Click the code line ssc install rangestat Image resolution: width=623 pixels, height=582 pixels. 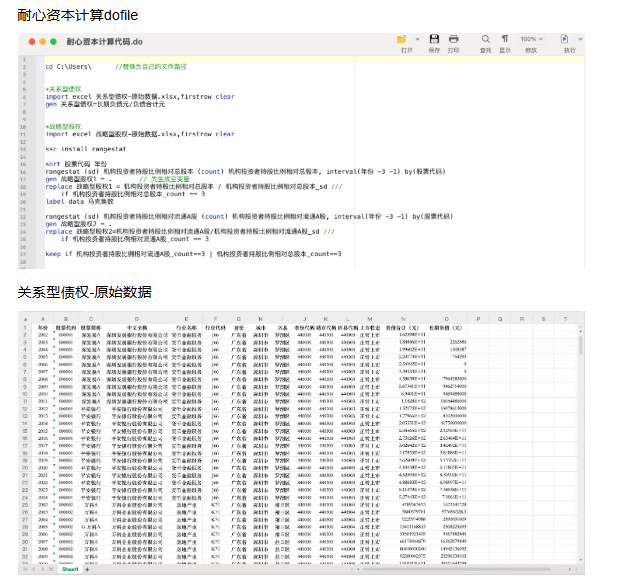pos(85,149)
